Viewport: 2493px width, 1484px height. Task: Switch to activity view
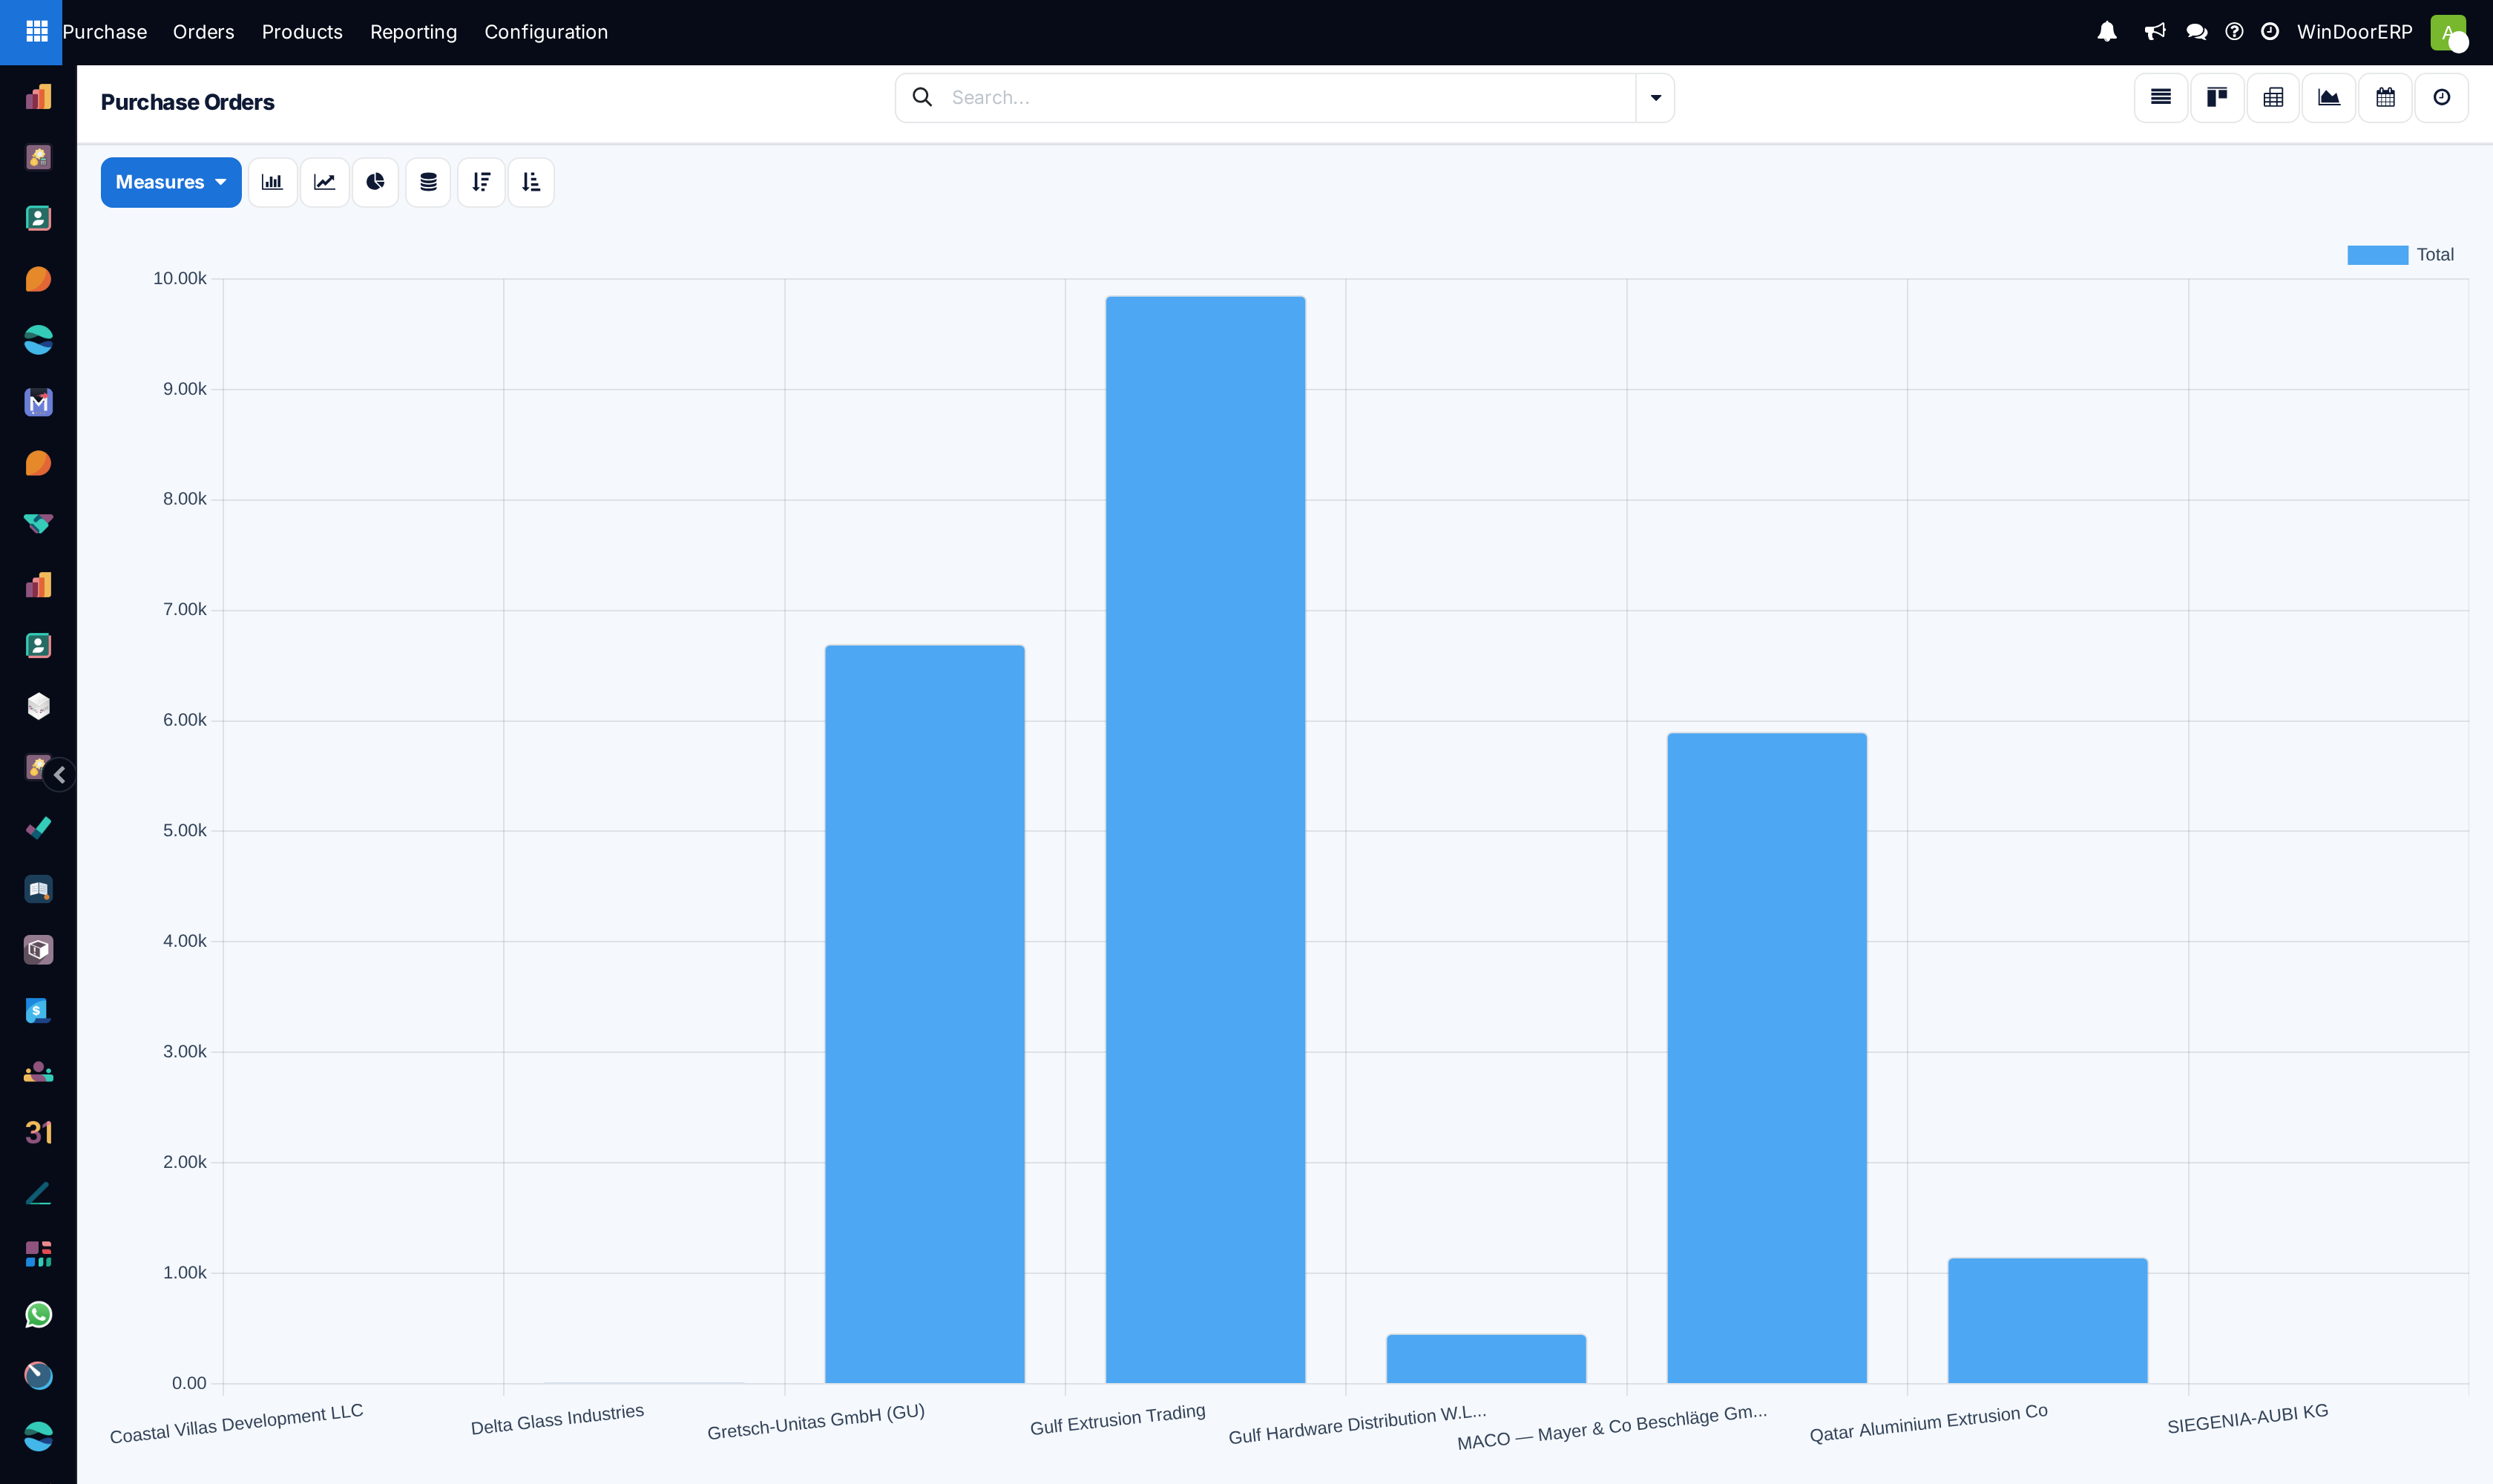pyautogui.click(x=2441, y=97)
